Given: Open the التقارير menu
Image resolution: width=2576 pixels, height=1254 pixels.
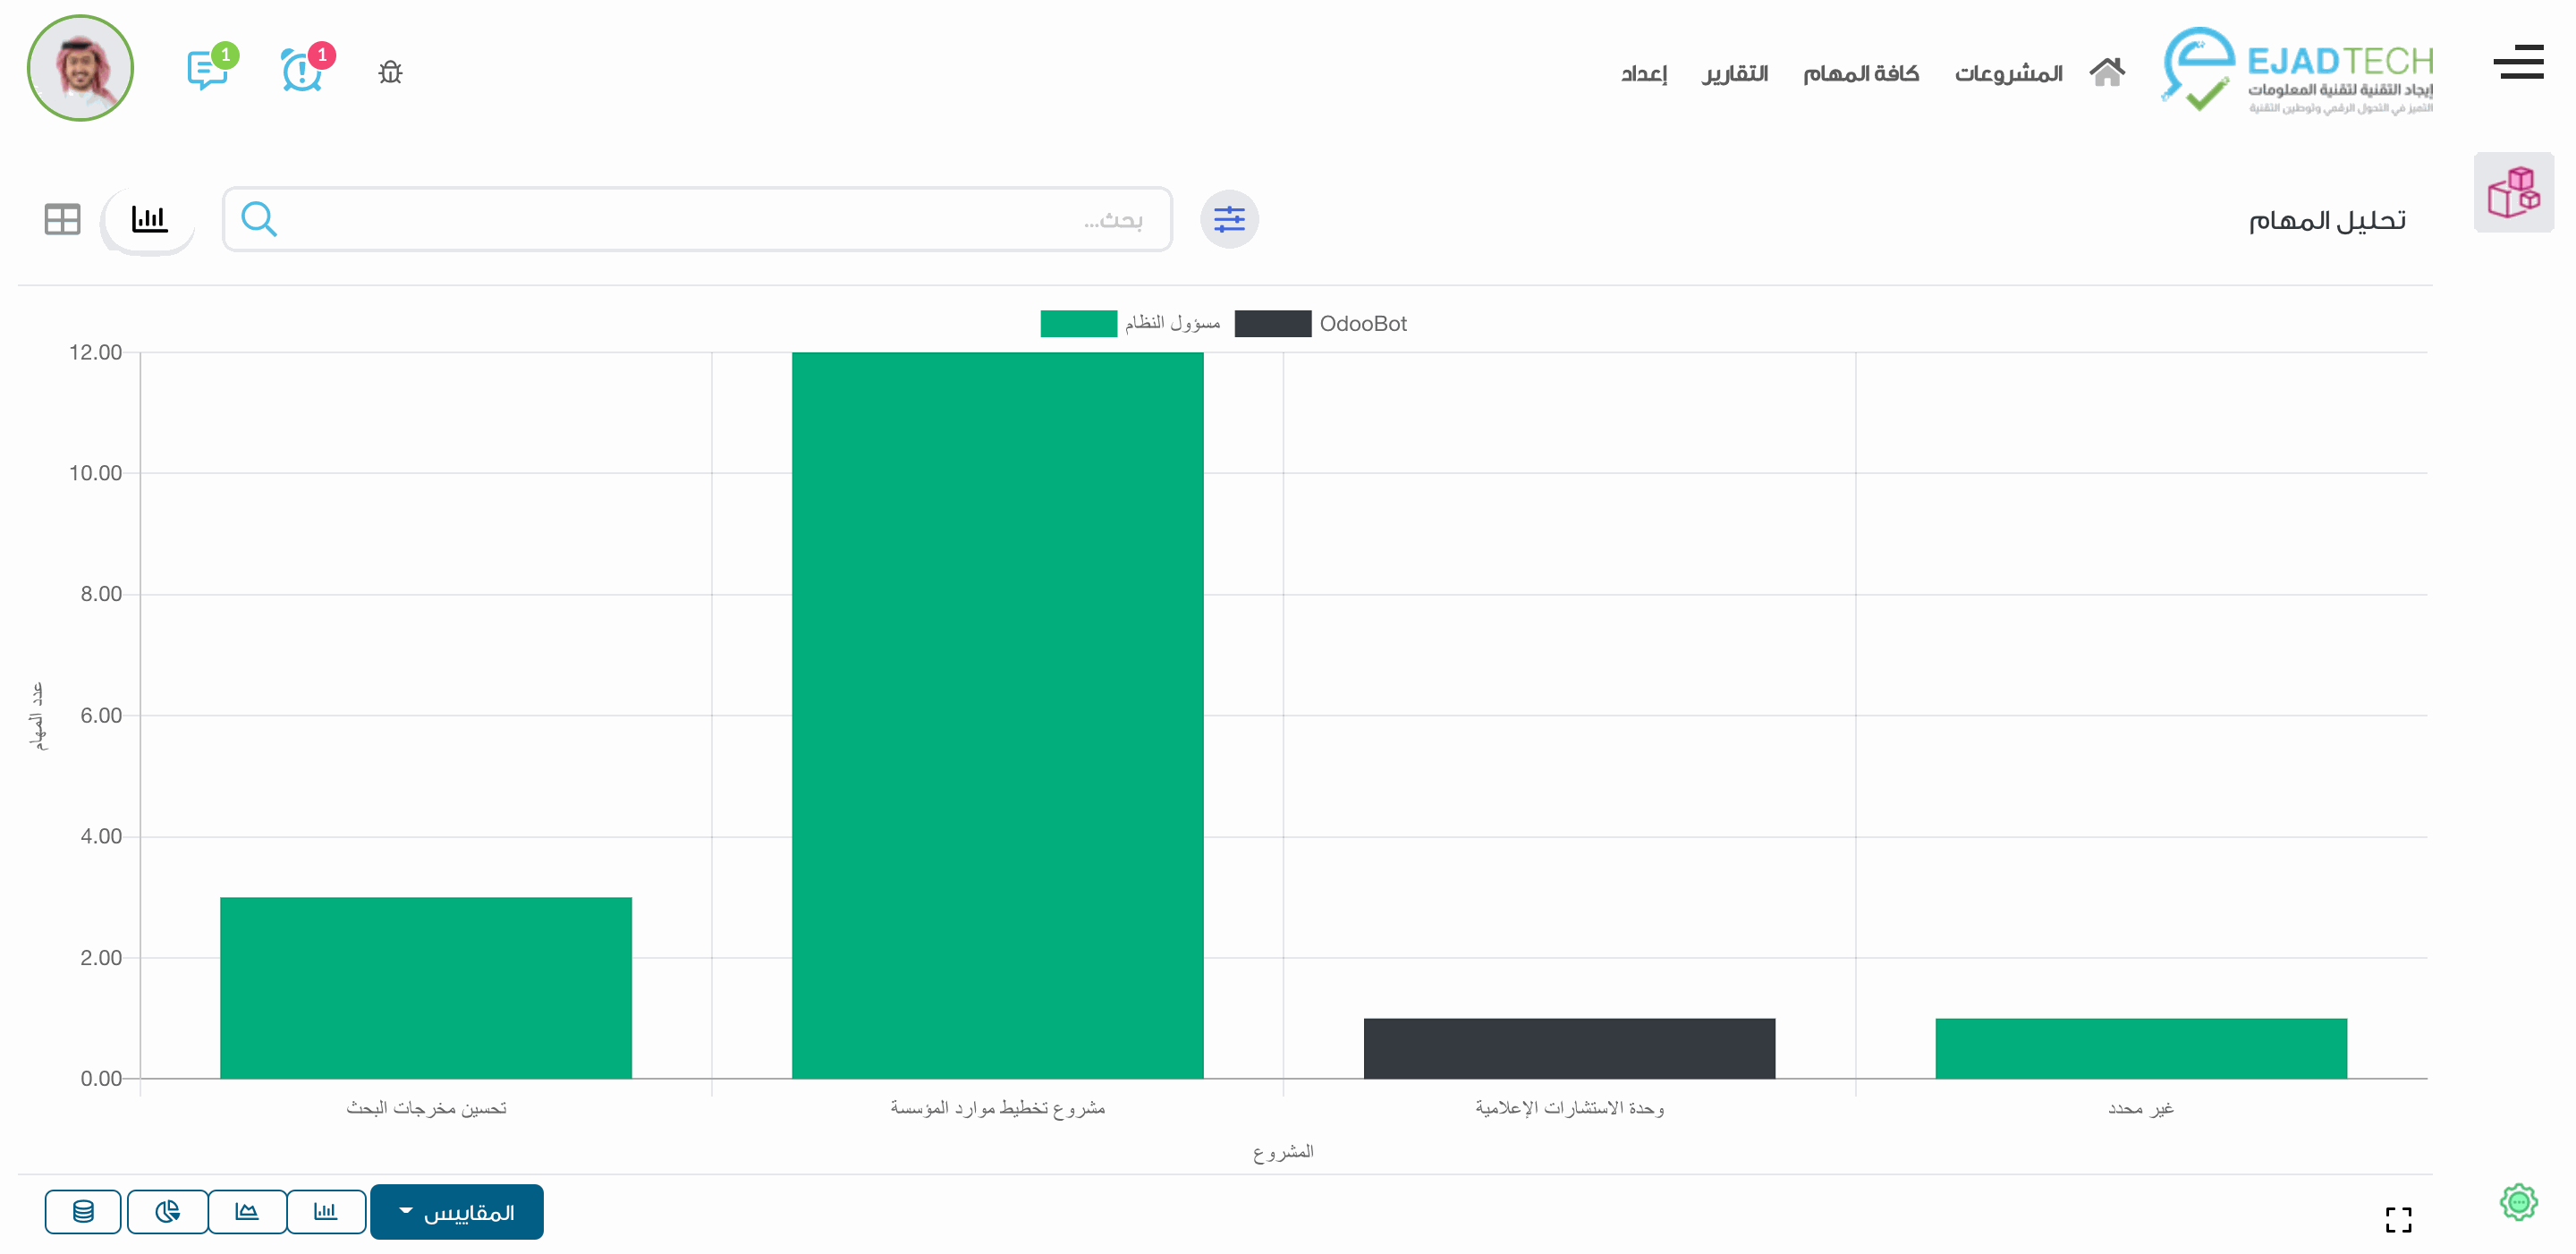Looking at the screenshot, I should pyautogui.click(x=1735, y=74).
